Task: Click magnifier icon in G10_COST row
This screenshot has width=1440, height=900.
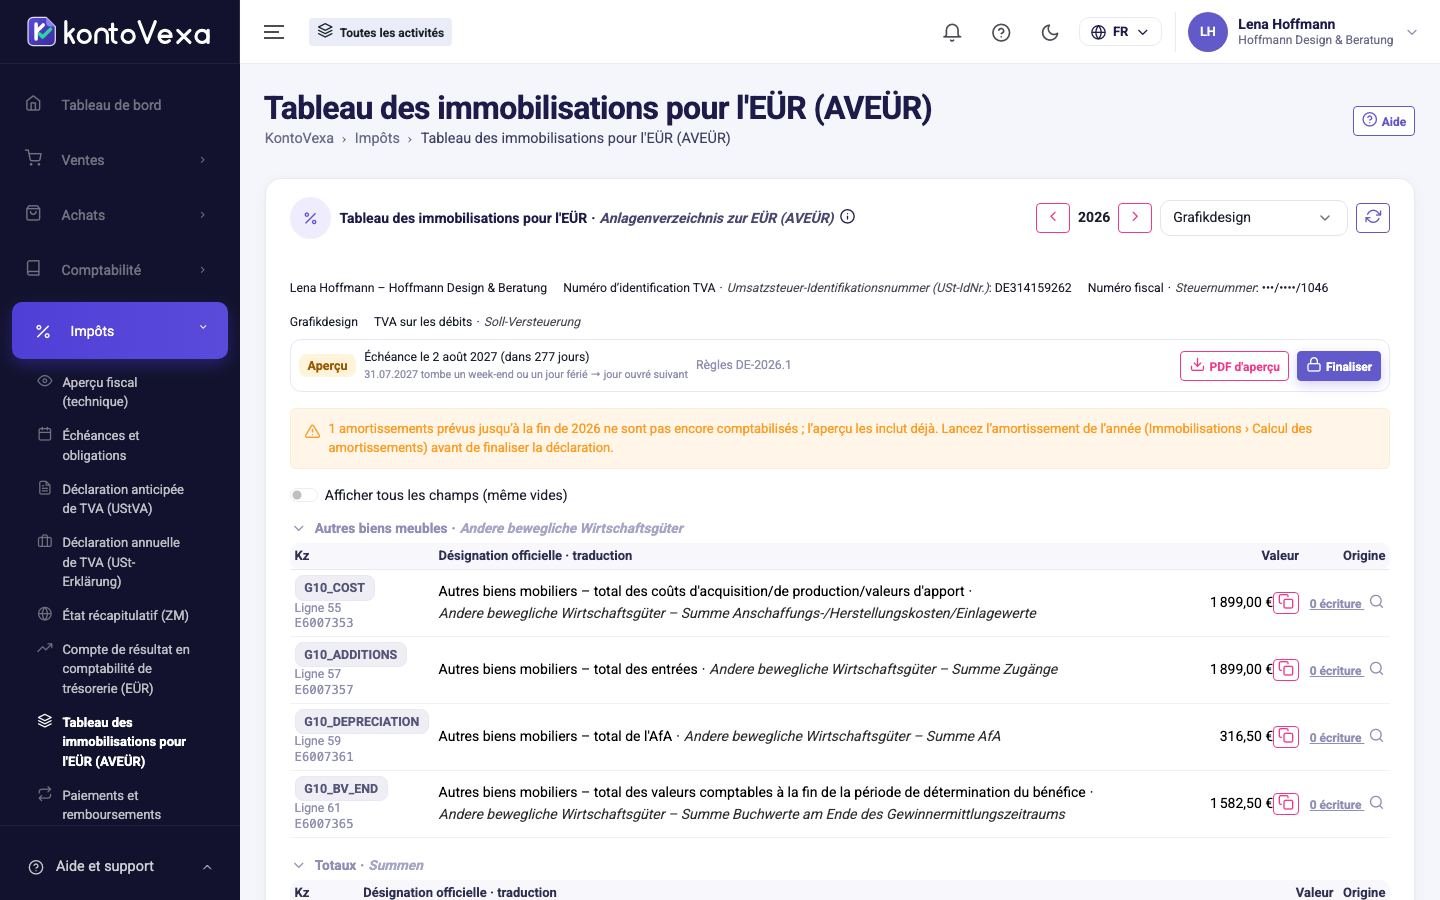Action: (x=1377, y=602)
